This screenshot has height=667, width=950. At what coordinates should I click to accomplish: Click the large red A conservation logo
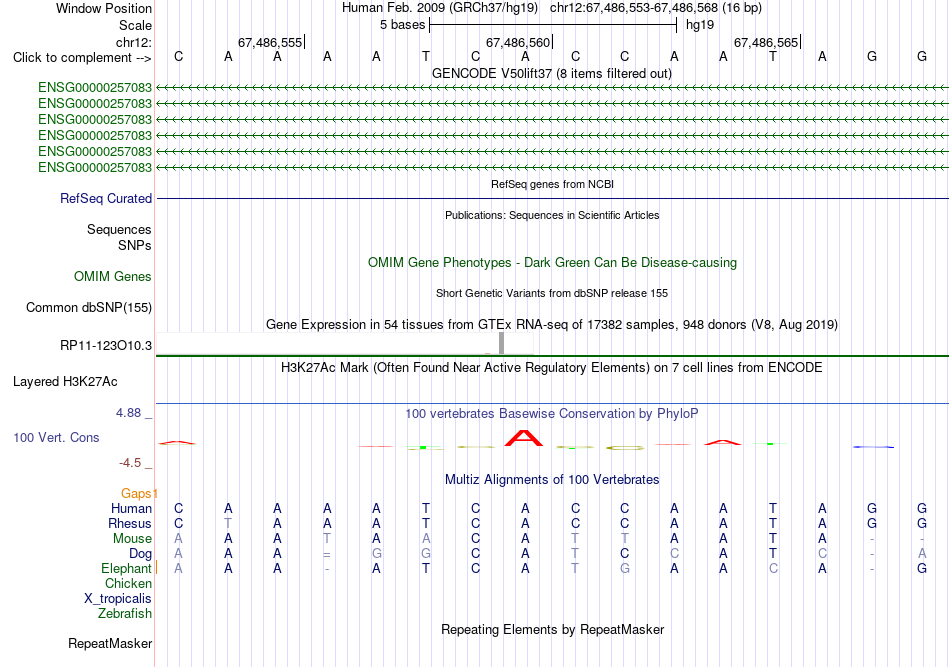(524, 438)
